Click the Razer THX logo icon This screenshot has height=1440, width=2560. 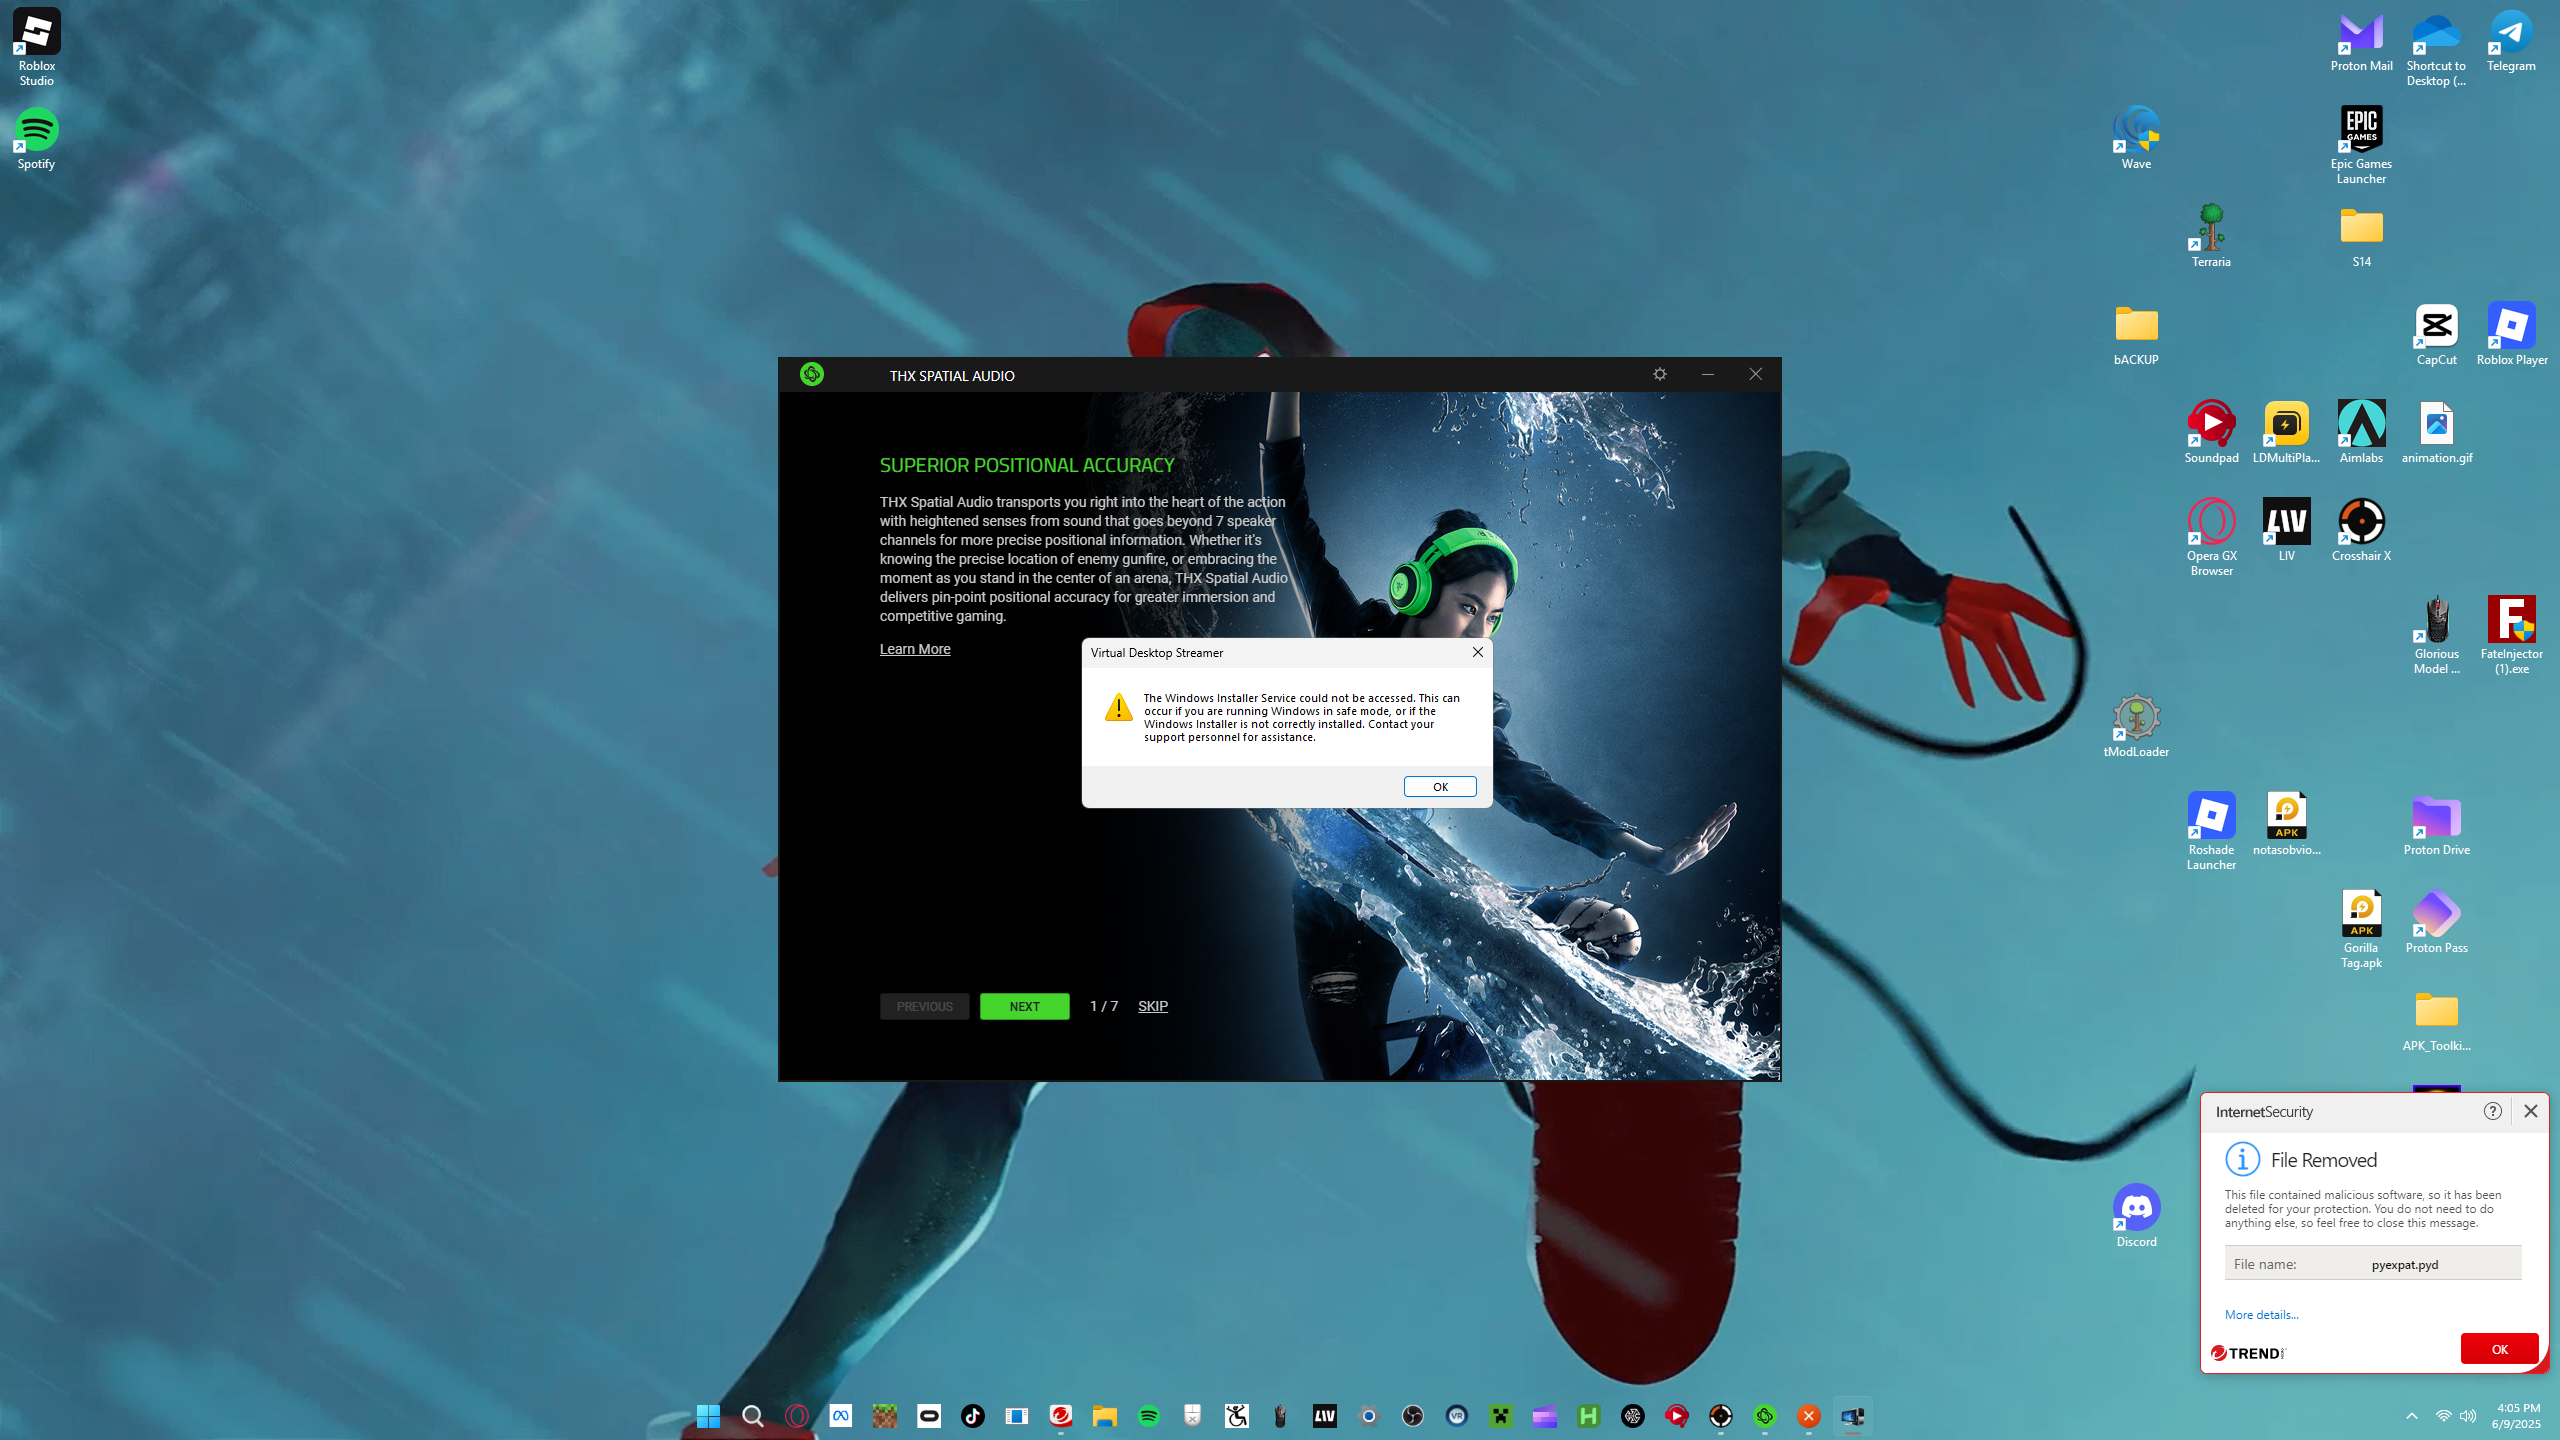point(811,374)
